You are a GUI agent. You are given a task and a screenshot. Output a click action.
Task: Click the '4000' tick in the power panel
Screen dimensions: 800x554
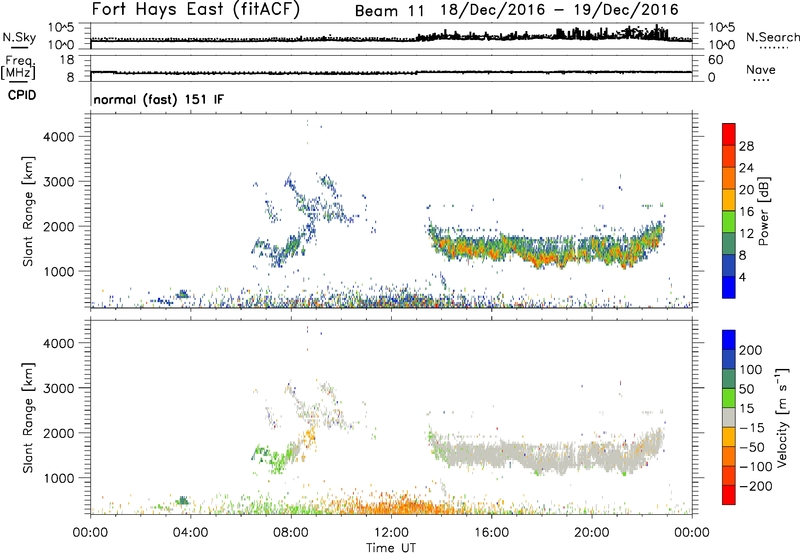coord(59,137)
